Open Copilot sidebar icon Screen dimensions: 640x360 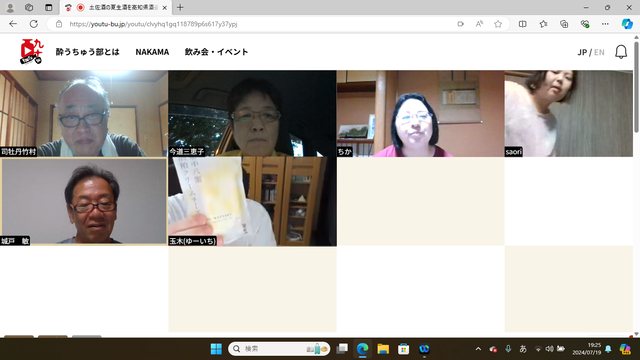(627, 24)
